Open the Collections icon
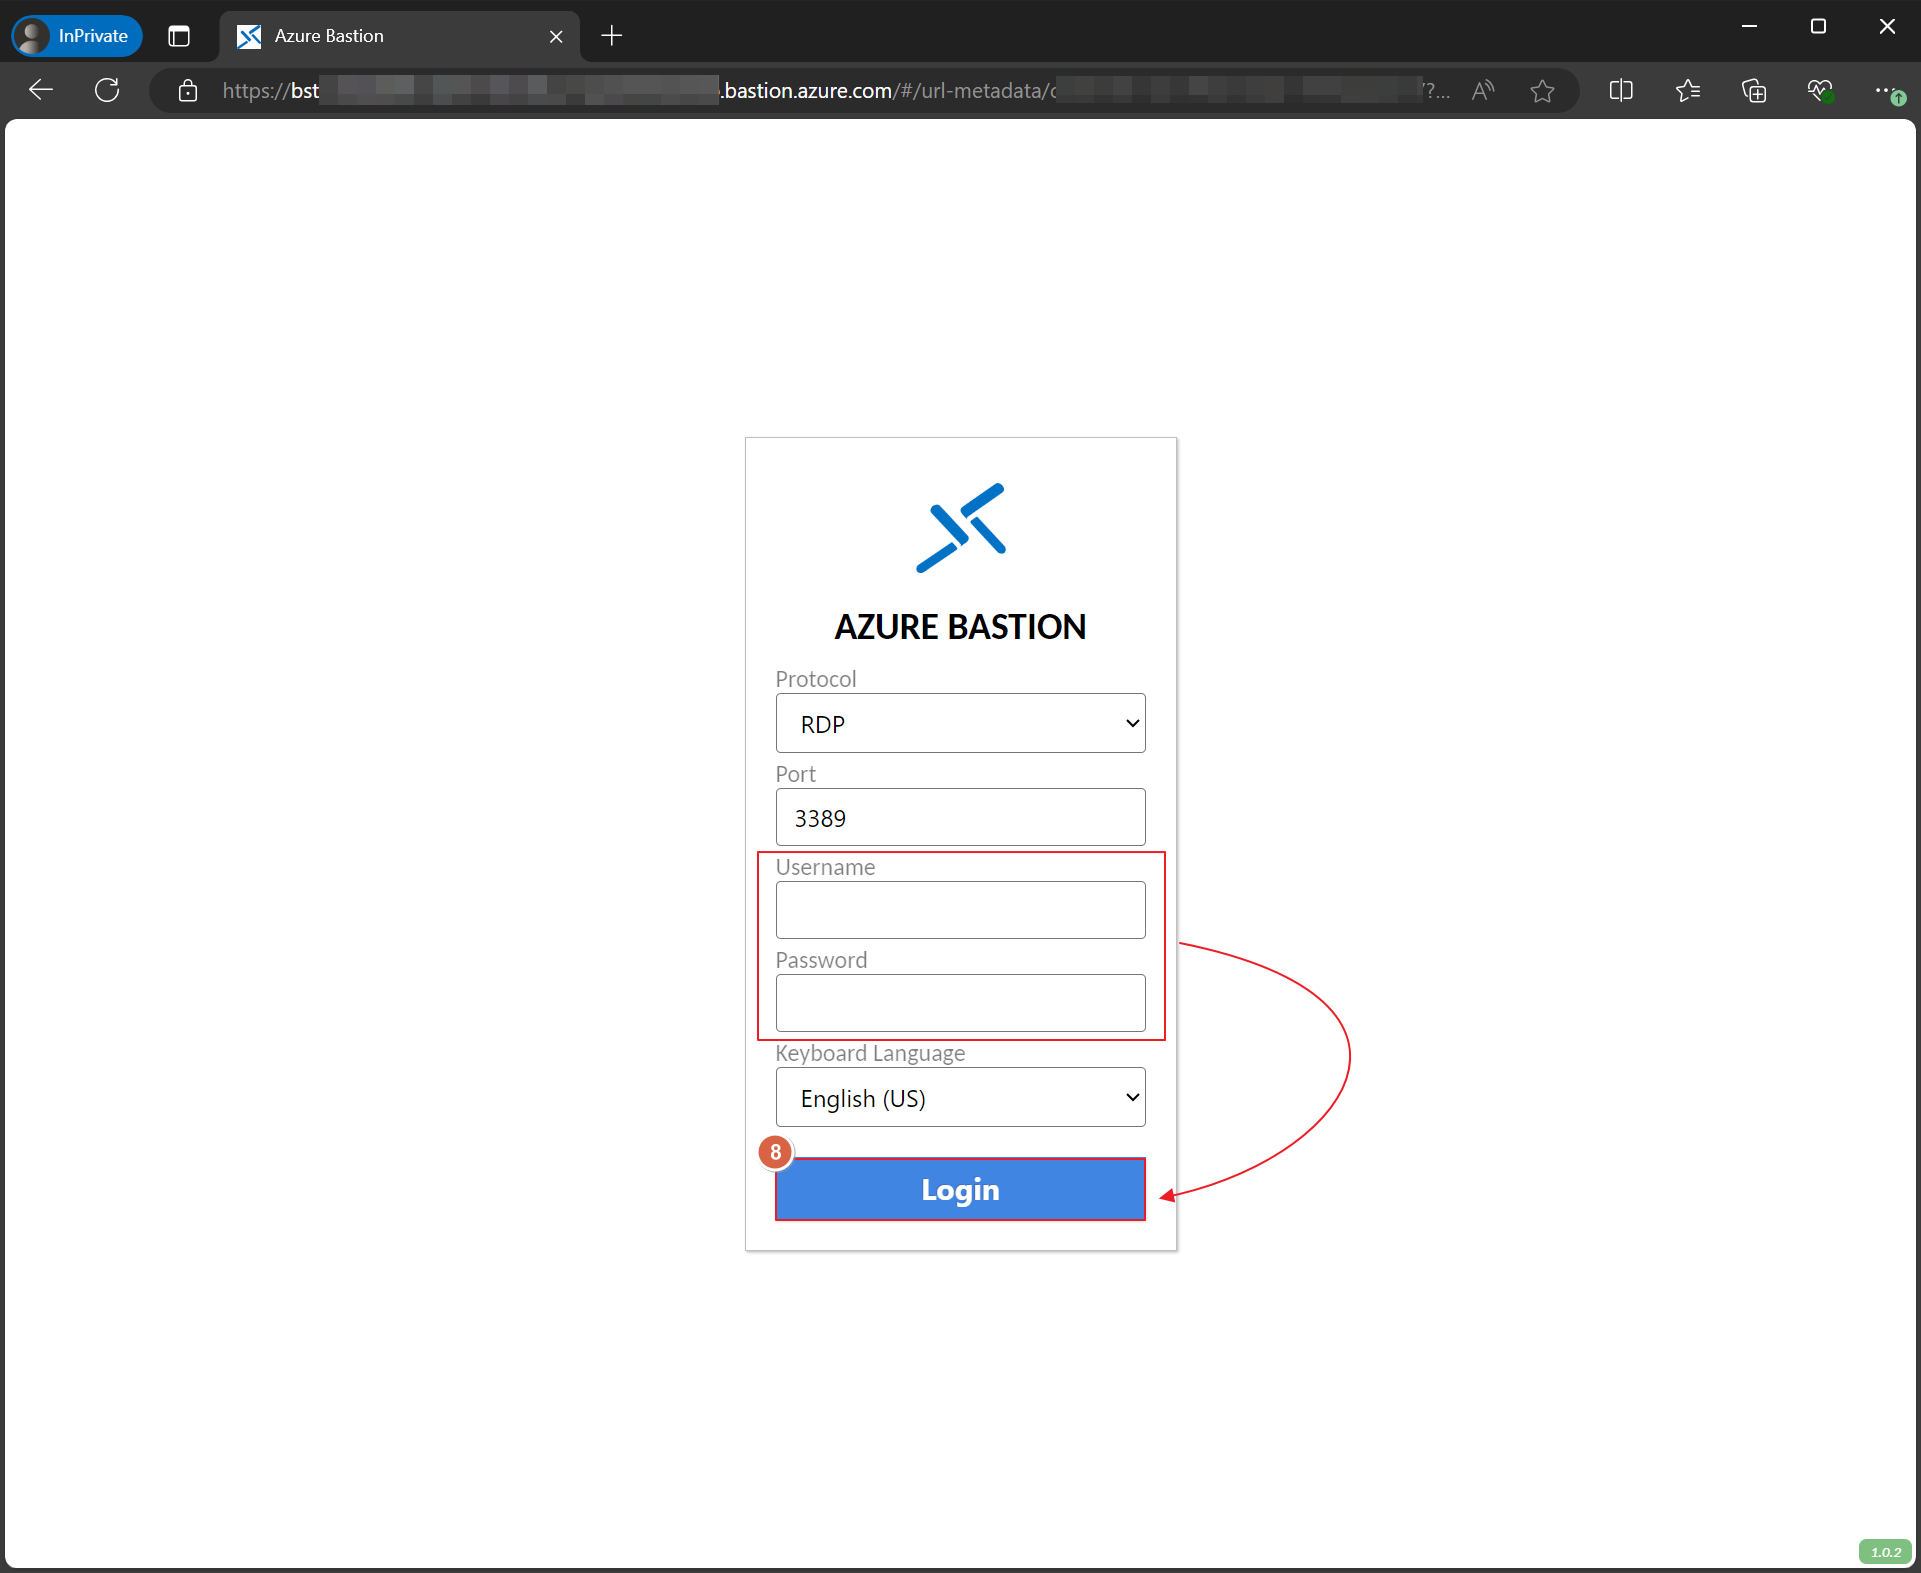Image resolution: width=1921 pixels, height=1573 pixels. pyautogui.click(x=1754, y=91)
